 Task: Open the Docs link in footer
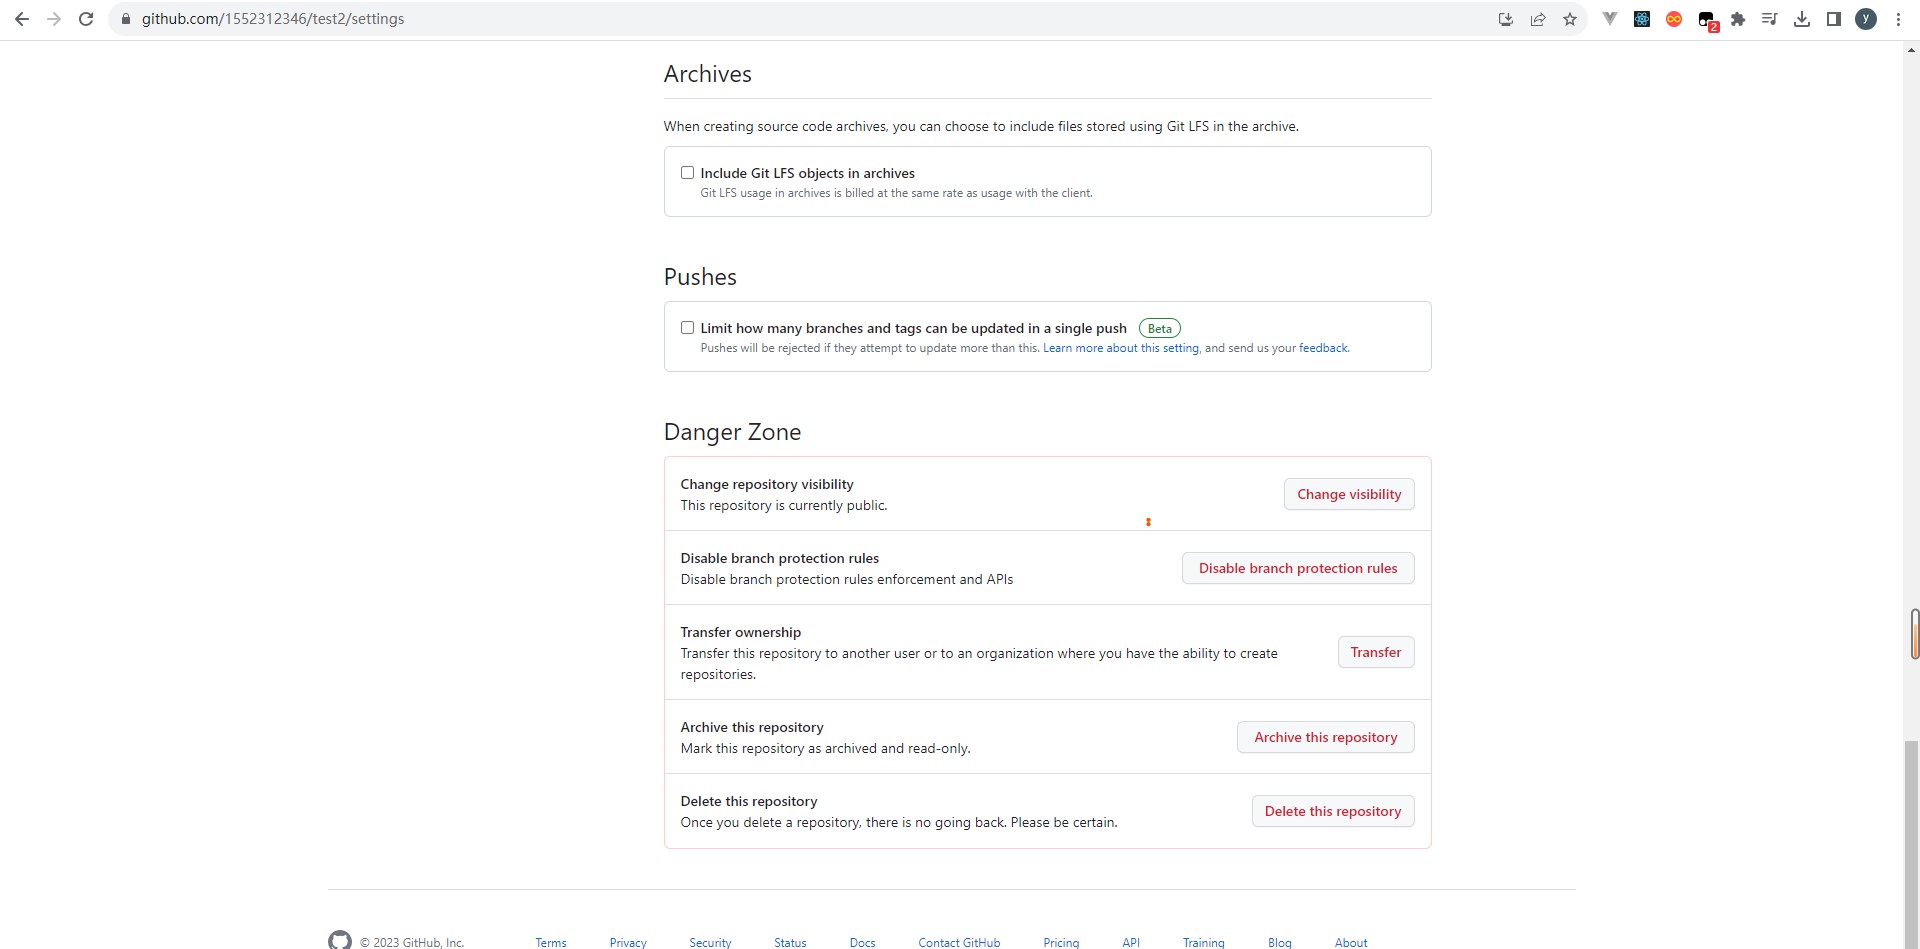(x=862, y=942)
